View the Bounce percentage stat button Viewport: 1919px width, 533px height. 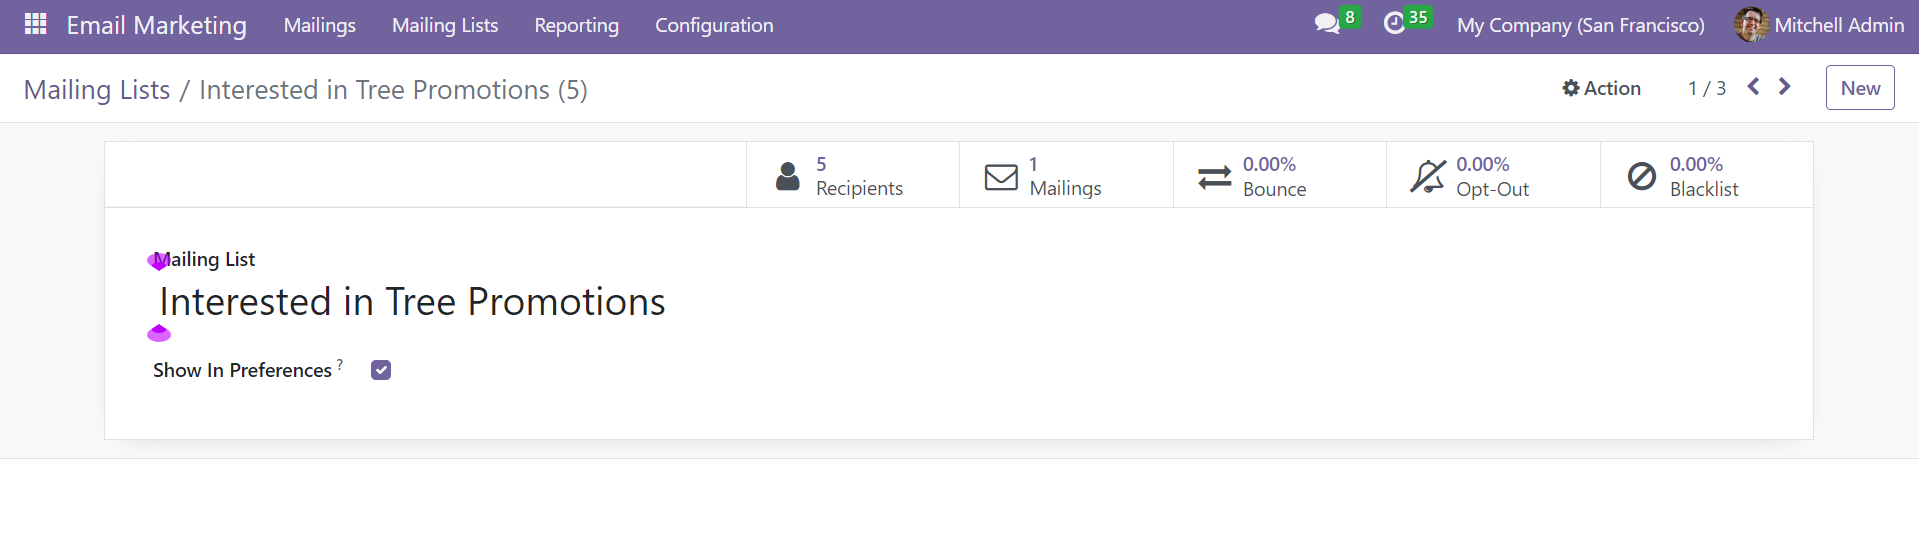coord(1280,175)
